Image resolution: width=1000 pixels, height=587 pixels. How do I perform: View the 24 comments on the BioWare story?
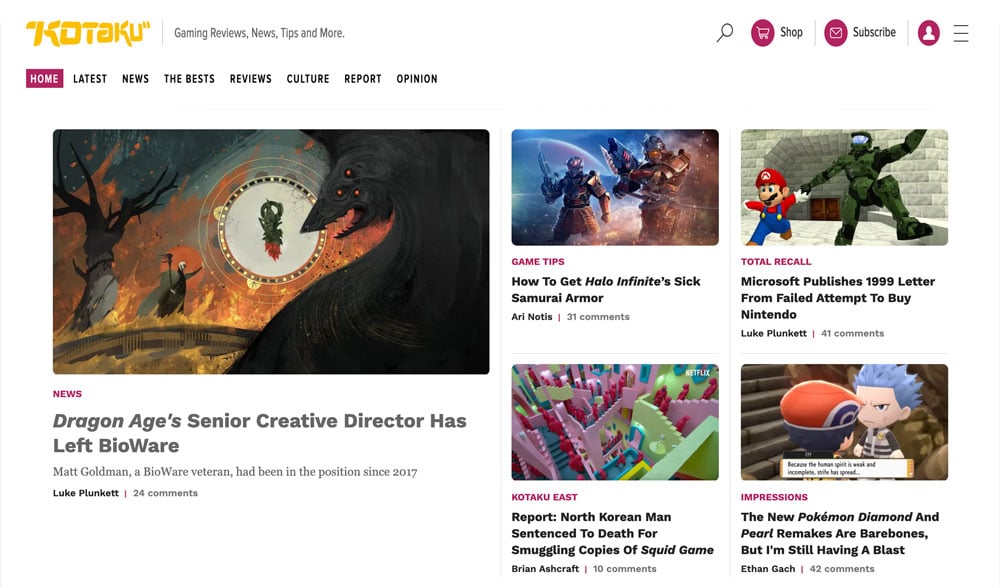167,493
